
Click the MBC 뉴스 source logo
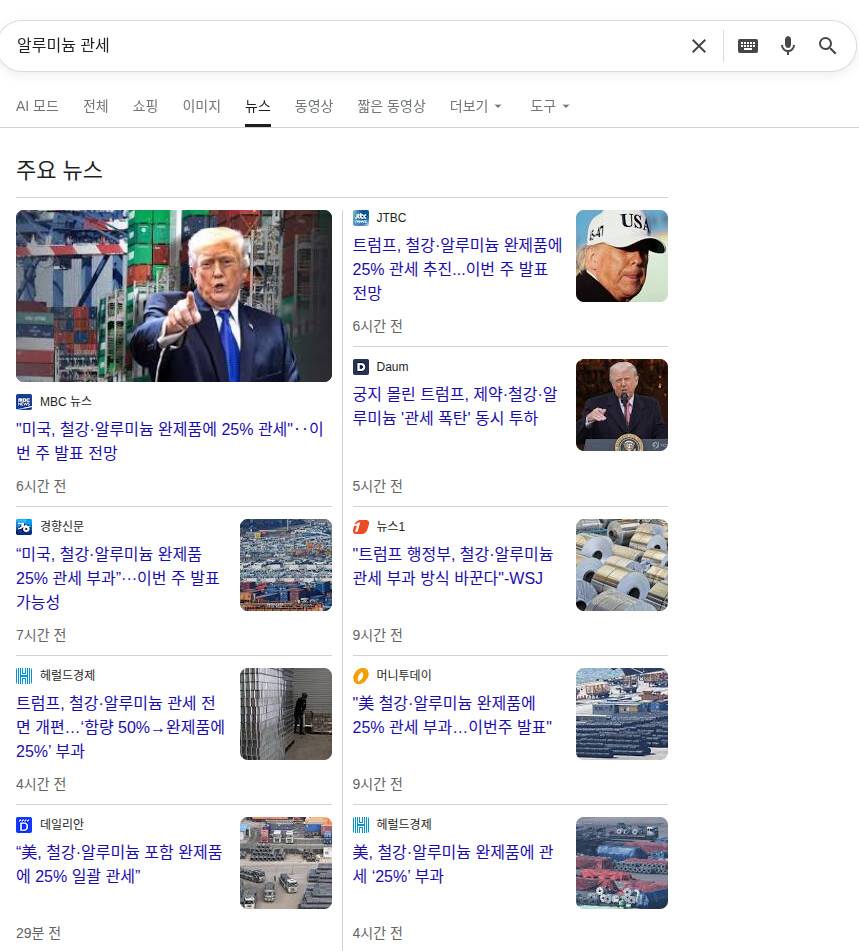pos(24,402)
